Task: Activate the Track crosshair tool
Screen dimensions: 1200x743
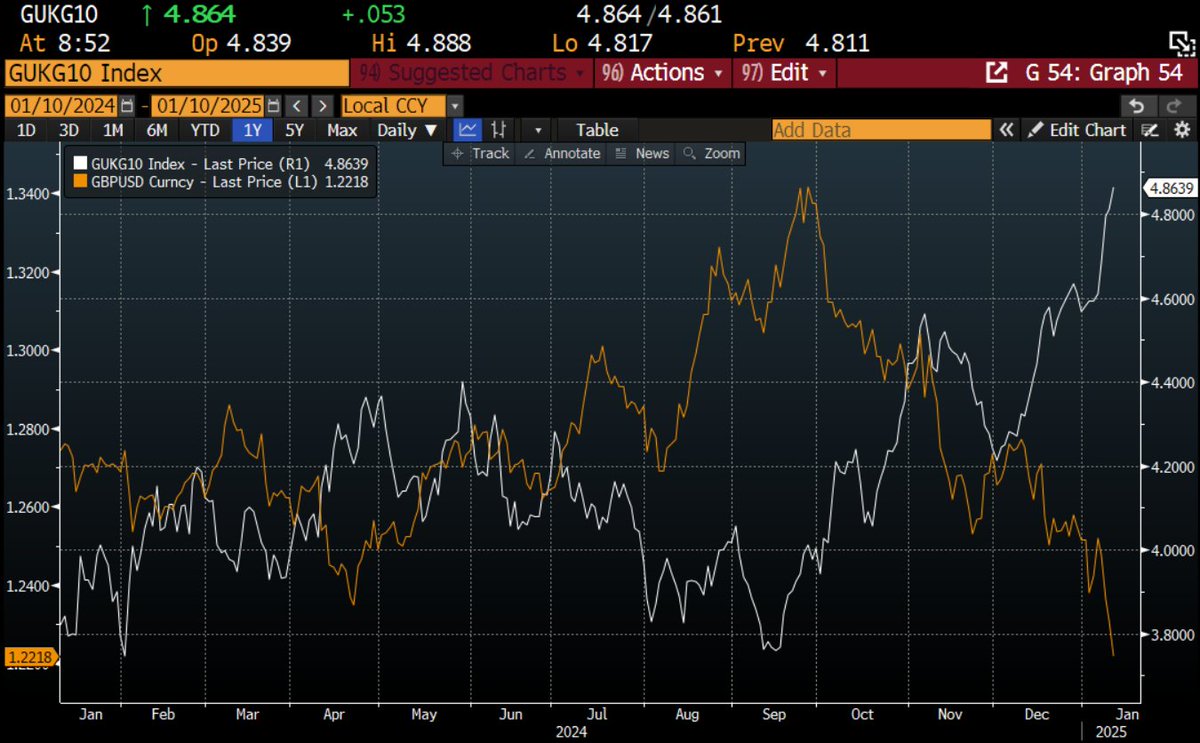Action: click(481, 153)
